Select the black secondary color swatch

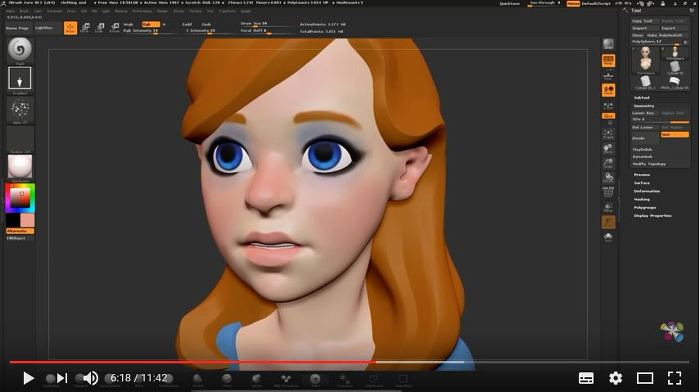point(12,220)
